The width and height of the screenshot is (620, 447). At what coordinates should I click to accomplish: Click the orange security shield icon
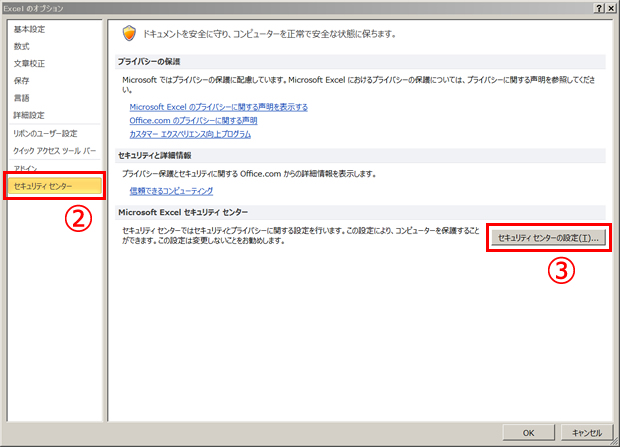coord(129,34)
